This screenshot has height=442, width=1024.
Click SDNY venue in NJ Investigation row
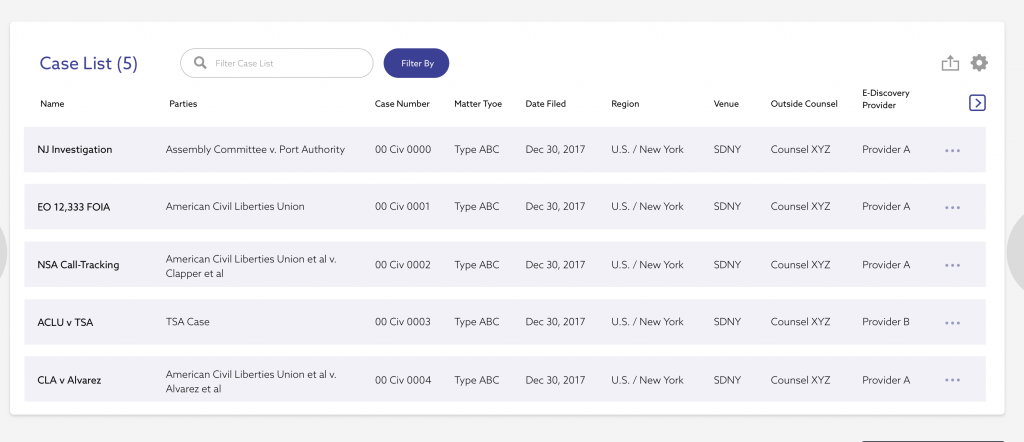click(x=727, y=150)
